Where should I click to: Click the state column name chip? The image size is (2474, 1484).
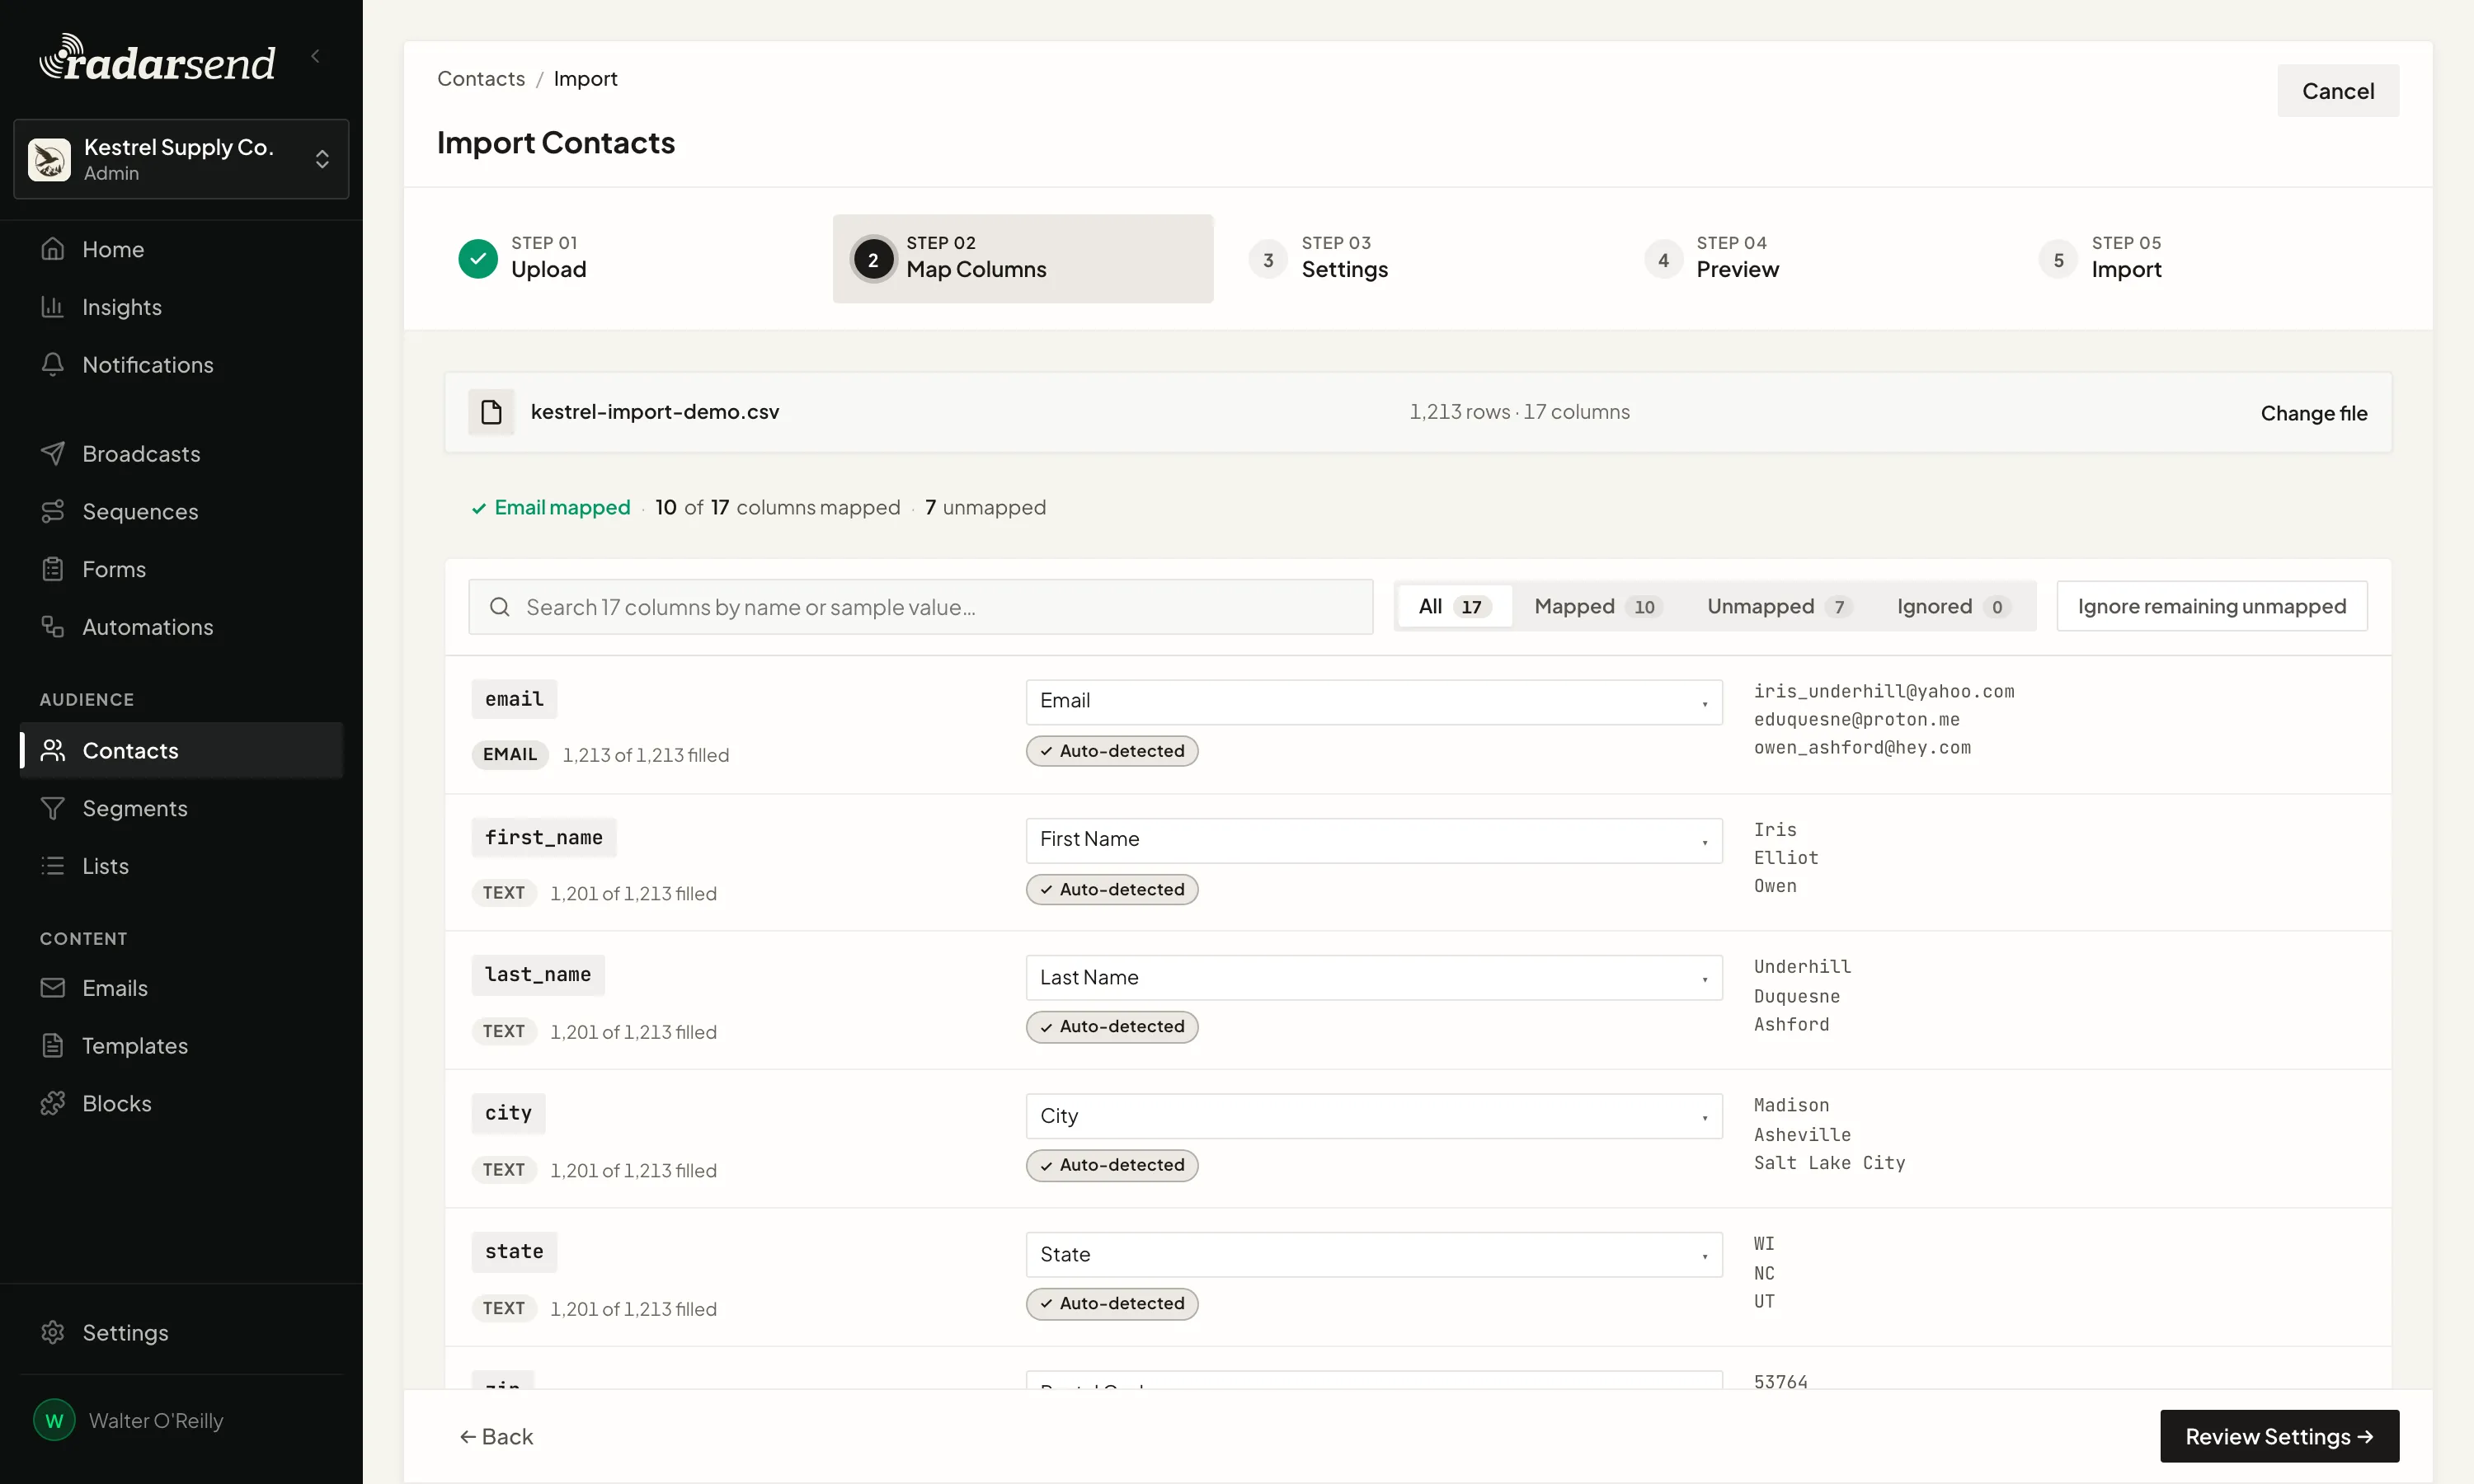click(514, 1251)
